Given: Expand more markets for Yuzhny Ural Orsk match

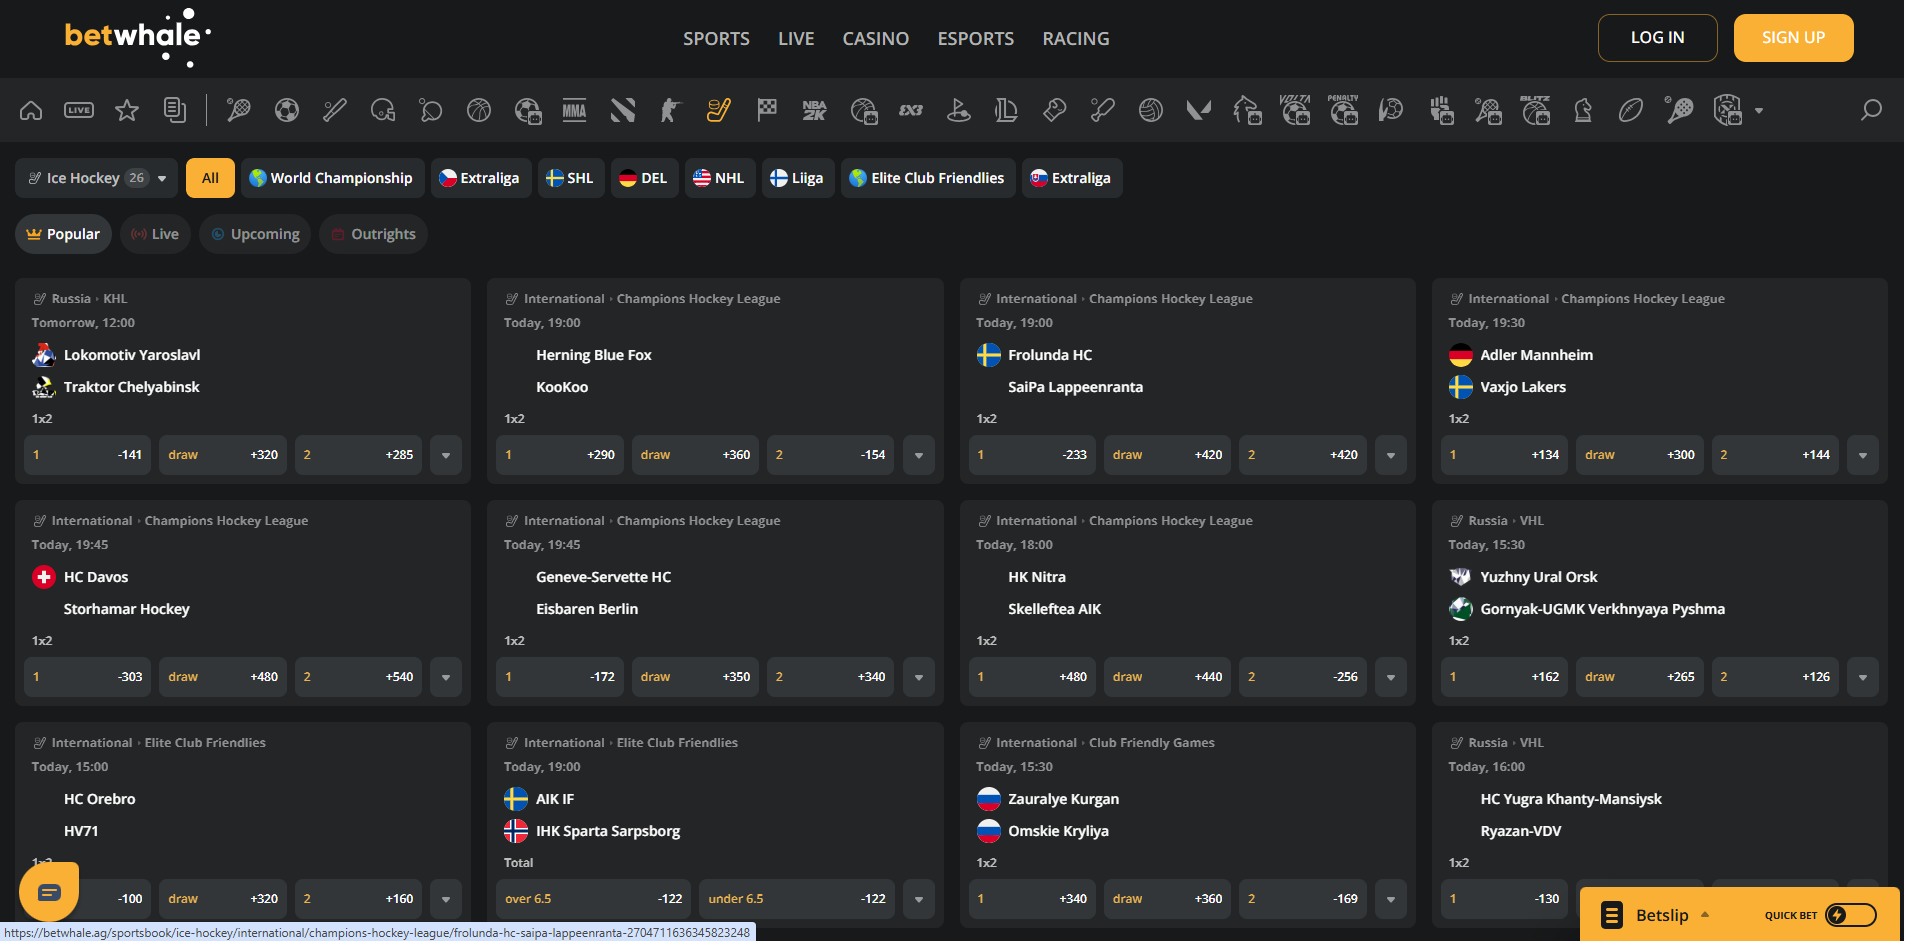Looking at the screenshot, I should click(x=1863, y=677).
